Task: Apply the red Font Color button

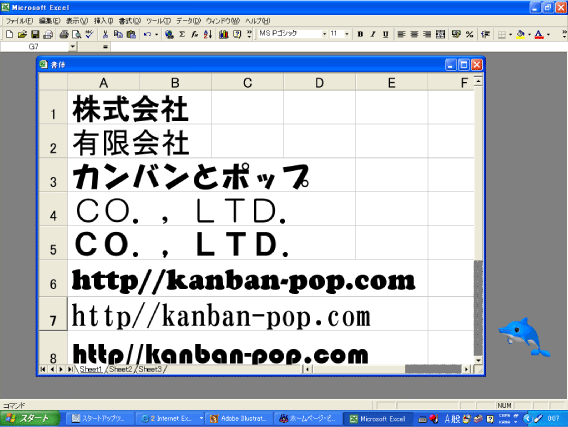Action: pyautogui.click(x=539, y=35)
